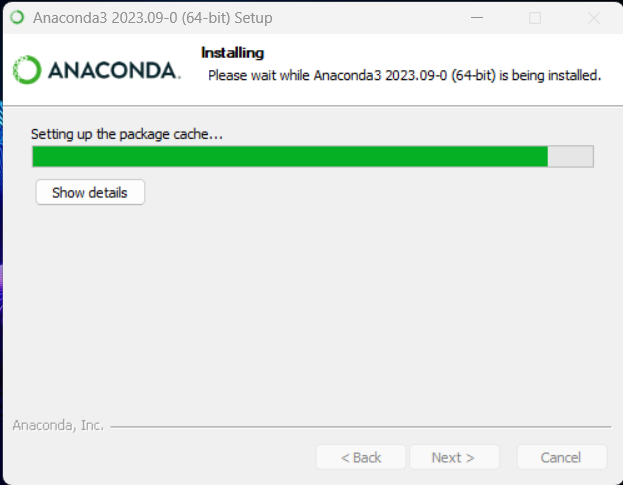Screen dimensions: 623x485
Task: Click the green filled part of progress bar
Action: [x=290, y=157]
